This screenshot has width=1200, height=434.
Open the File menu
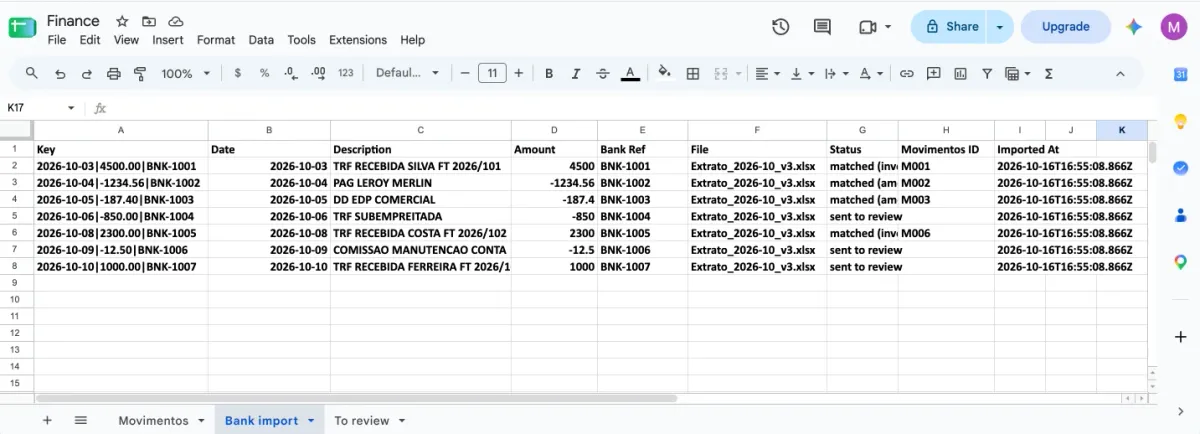pos(57,40)
